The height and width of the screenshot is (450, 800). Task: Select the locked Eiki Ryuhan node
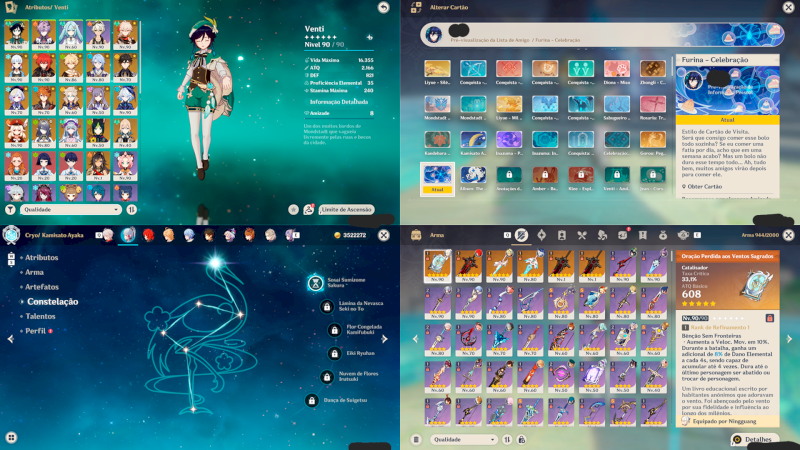tap(334, 353)
